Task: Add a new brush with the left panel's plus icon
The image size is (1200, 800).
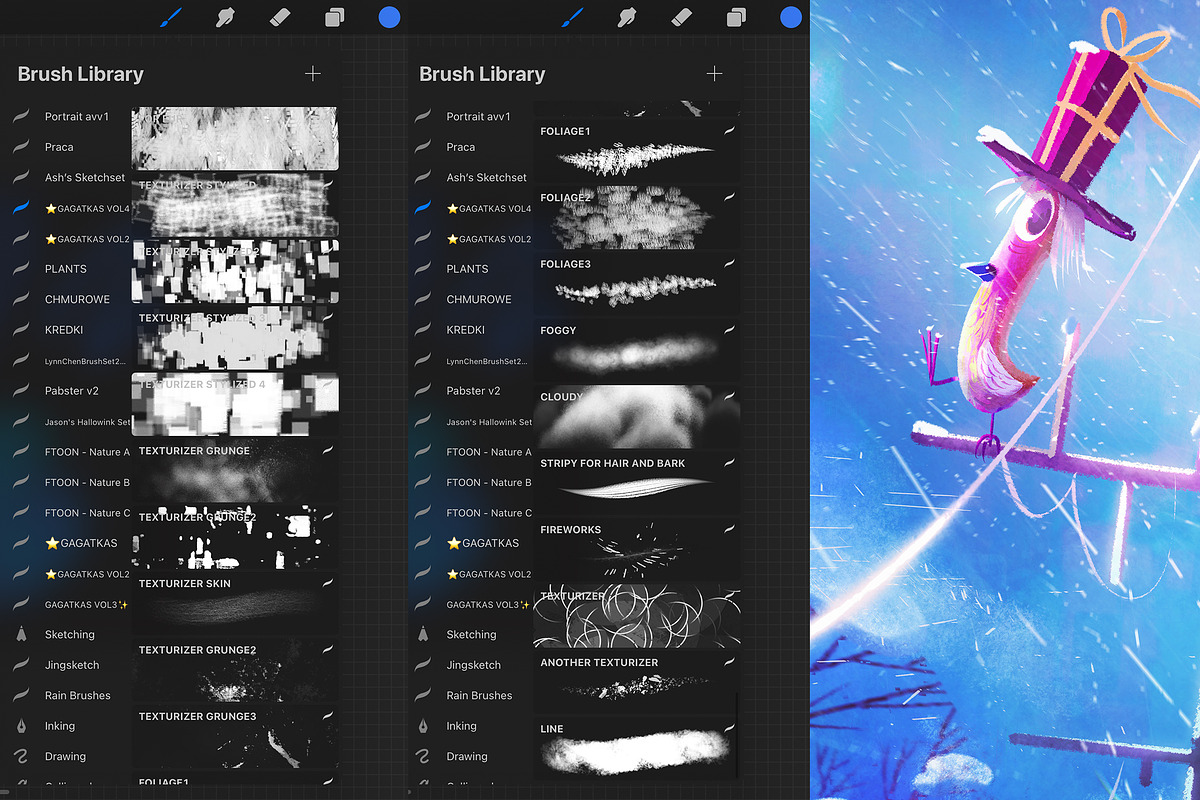Action: tap(313, 73)
